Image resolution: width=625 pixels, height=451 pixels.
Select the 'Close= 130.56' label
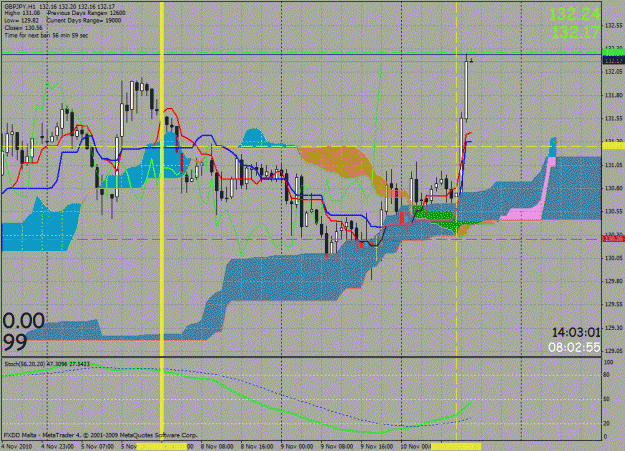tap(24, 28)
